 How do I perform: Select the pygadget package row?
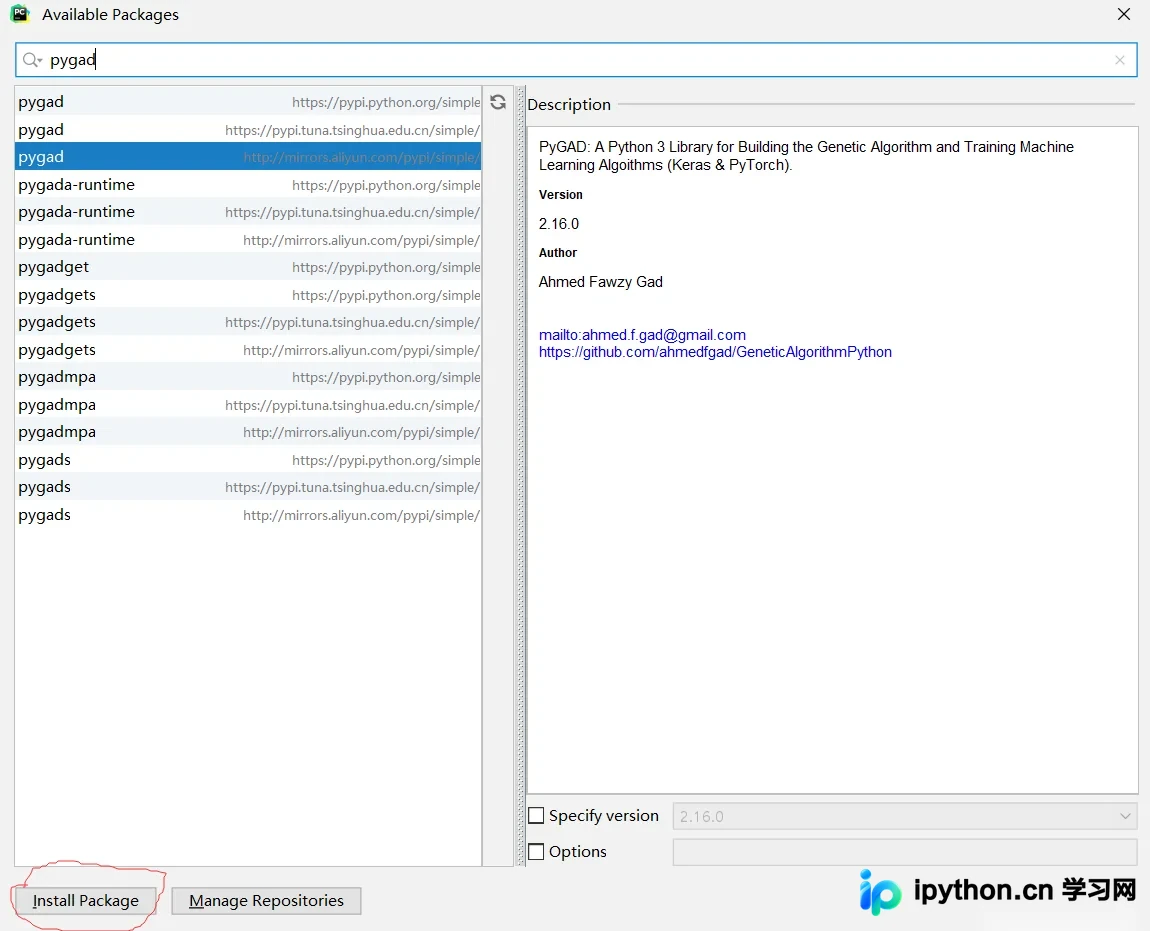pyautogui.click(x=248, y=267)
